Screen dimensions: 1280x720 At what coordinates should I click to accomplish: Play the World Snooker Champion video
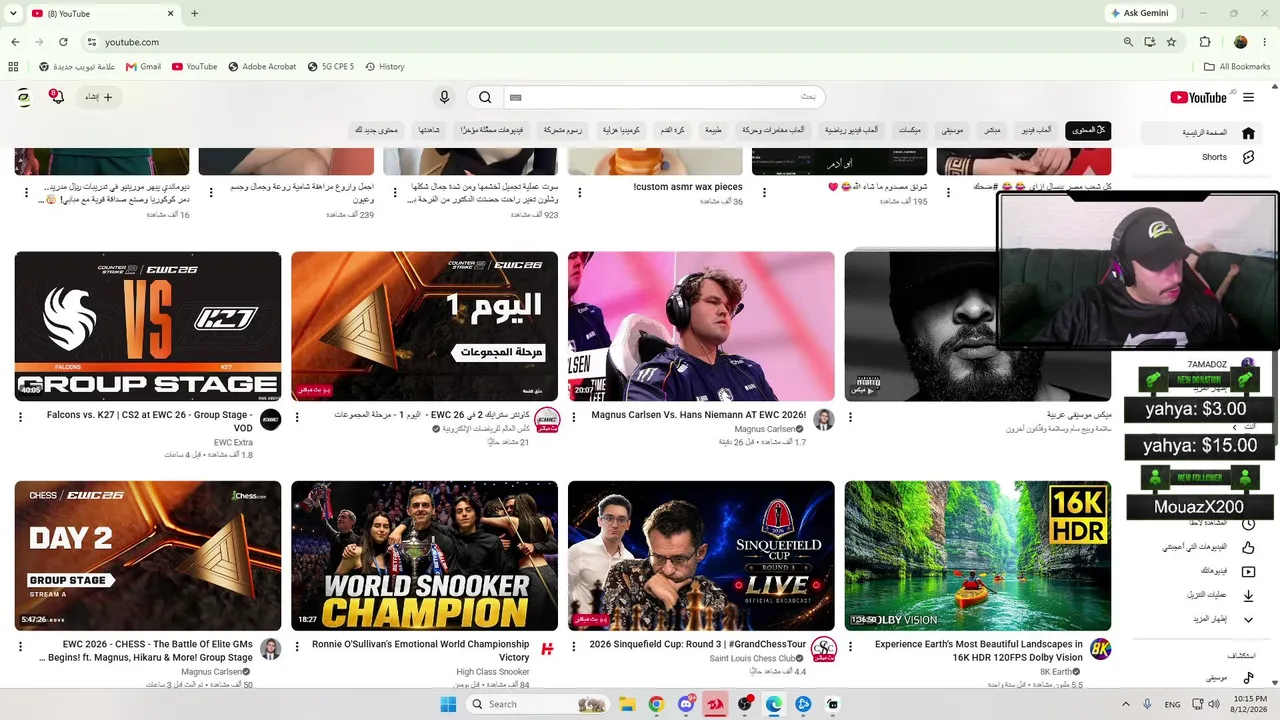click(x=424, y=556)
